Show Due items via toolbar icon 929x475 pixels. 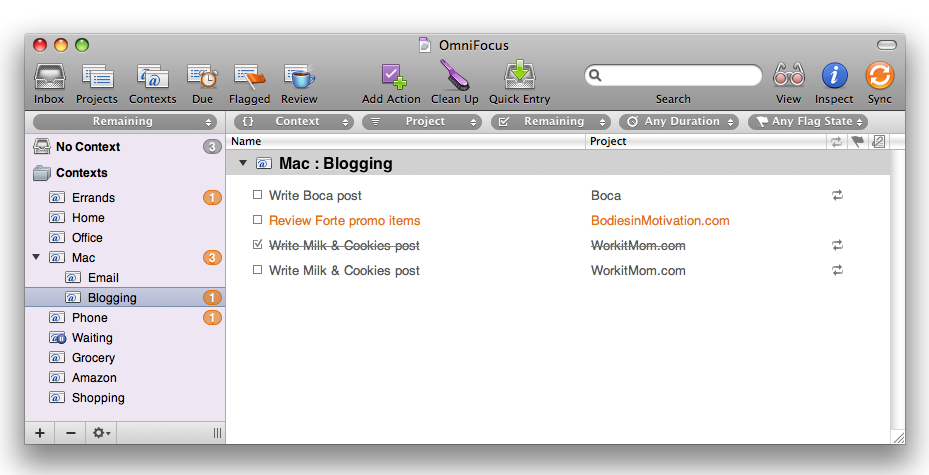coord(202,76)
